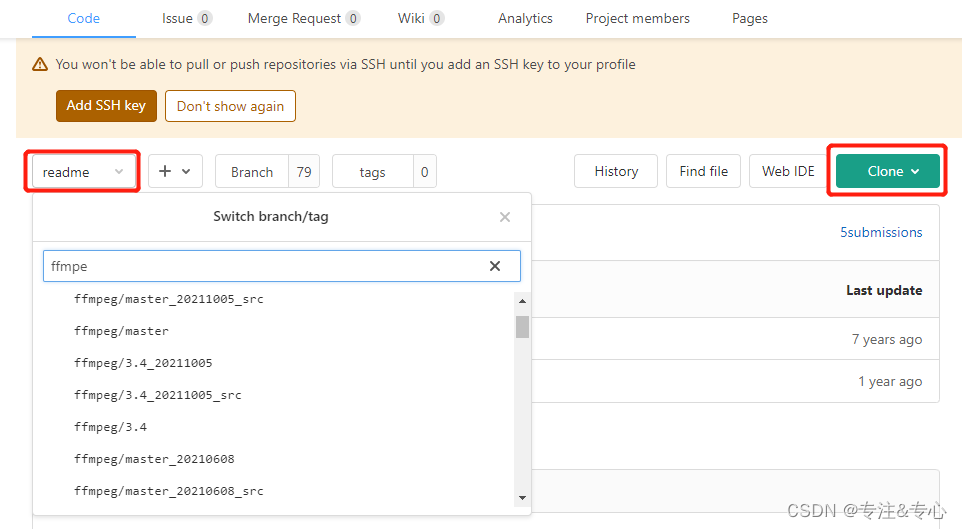Select branch ffmpeg/3.4_20211005_src

pyautogui.click(x=158, y=395)
